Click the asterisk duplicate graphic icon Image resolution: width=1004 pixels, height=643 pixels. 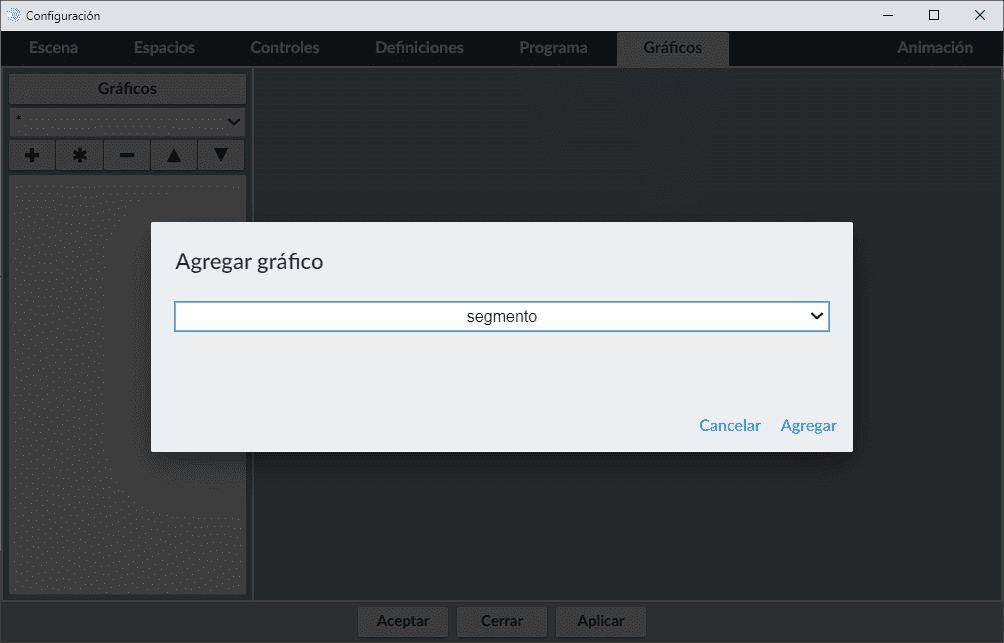coord(80,155)
